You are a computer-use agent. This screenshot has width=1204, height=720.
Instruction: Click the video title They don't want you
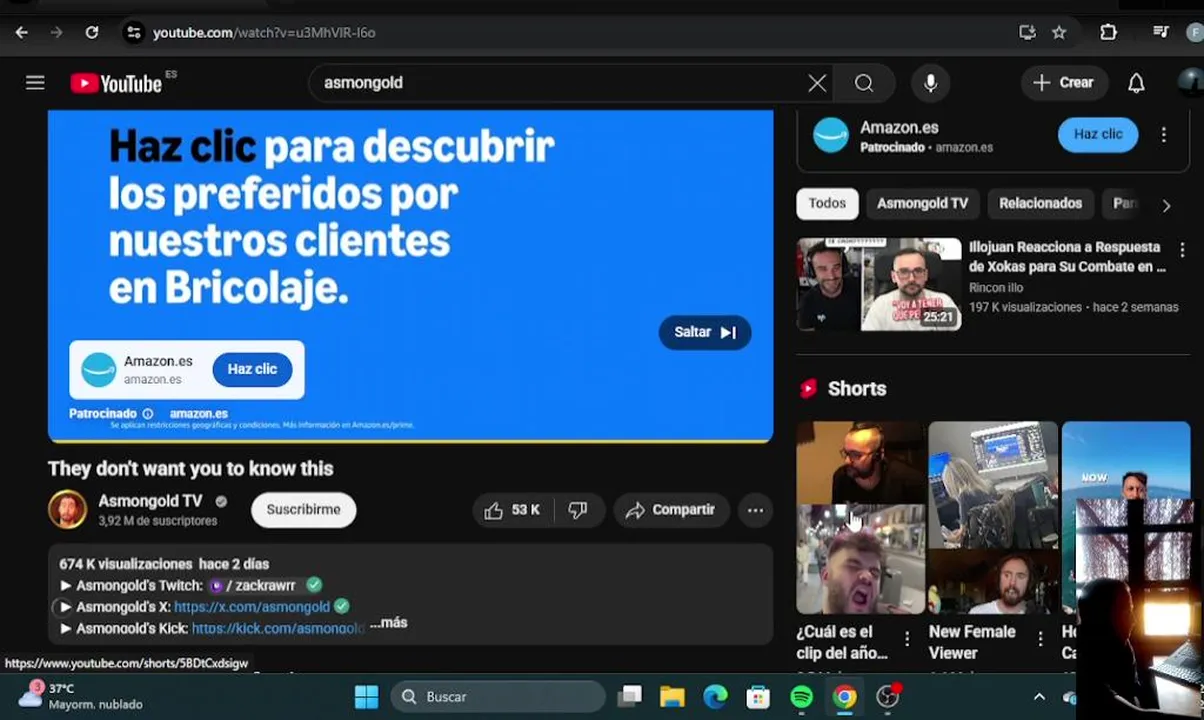coord(190,469)
